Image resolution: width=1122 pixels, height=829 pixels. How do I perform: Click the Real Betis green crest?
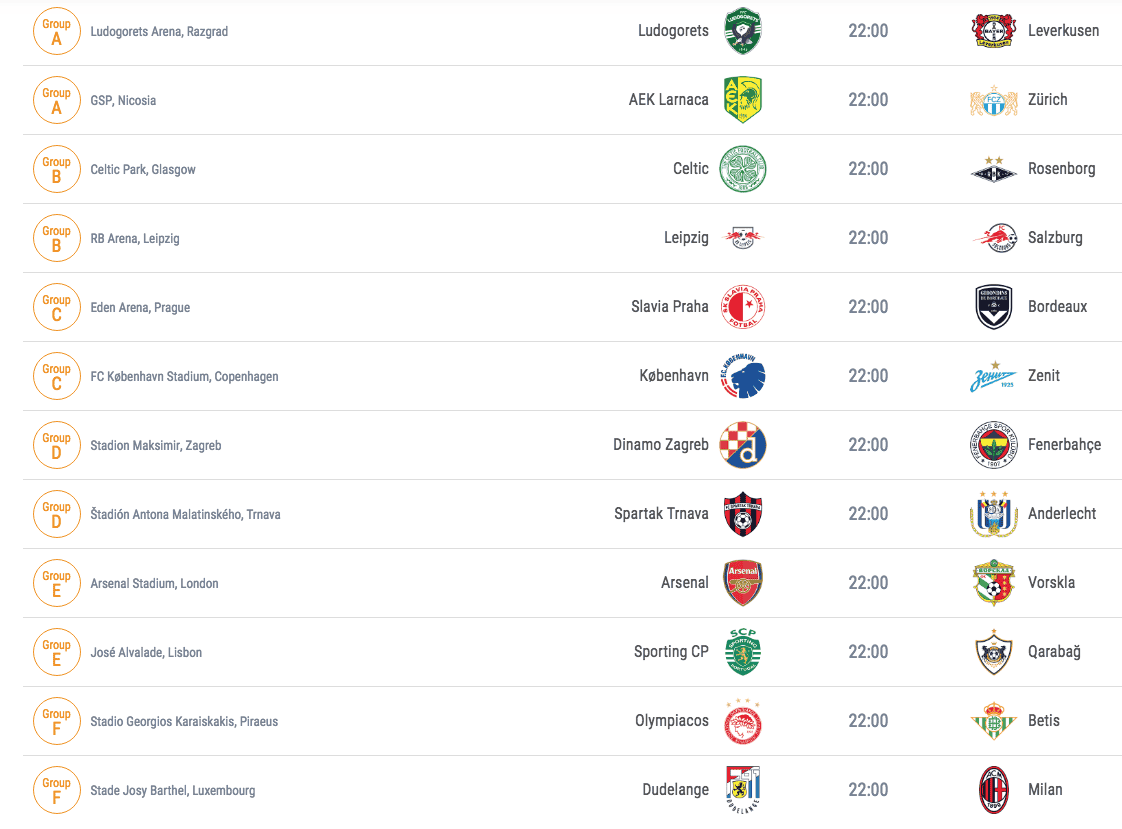(993, 721)
